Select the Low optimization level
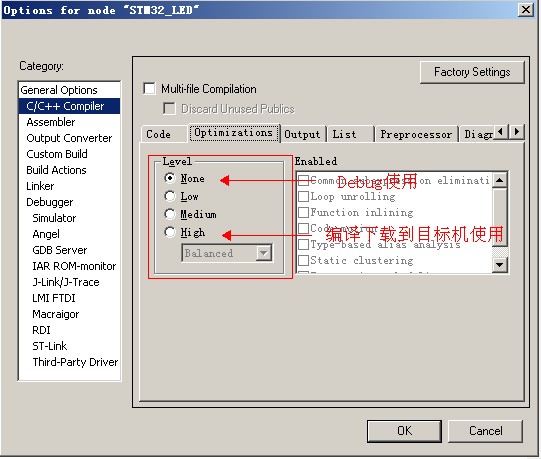 tap(170, 196)
